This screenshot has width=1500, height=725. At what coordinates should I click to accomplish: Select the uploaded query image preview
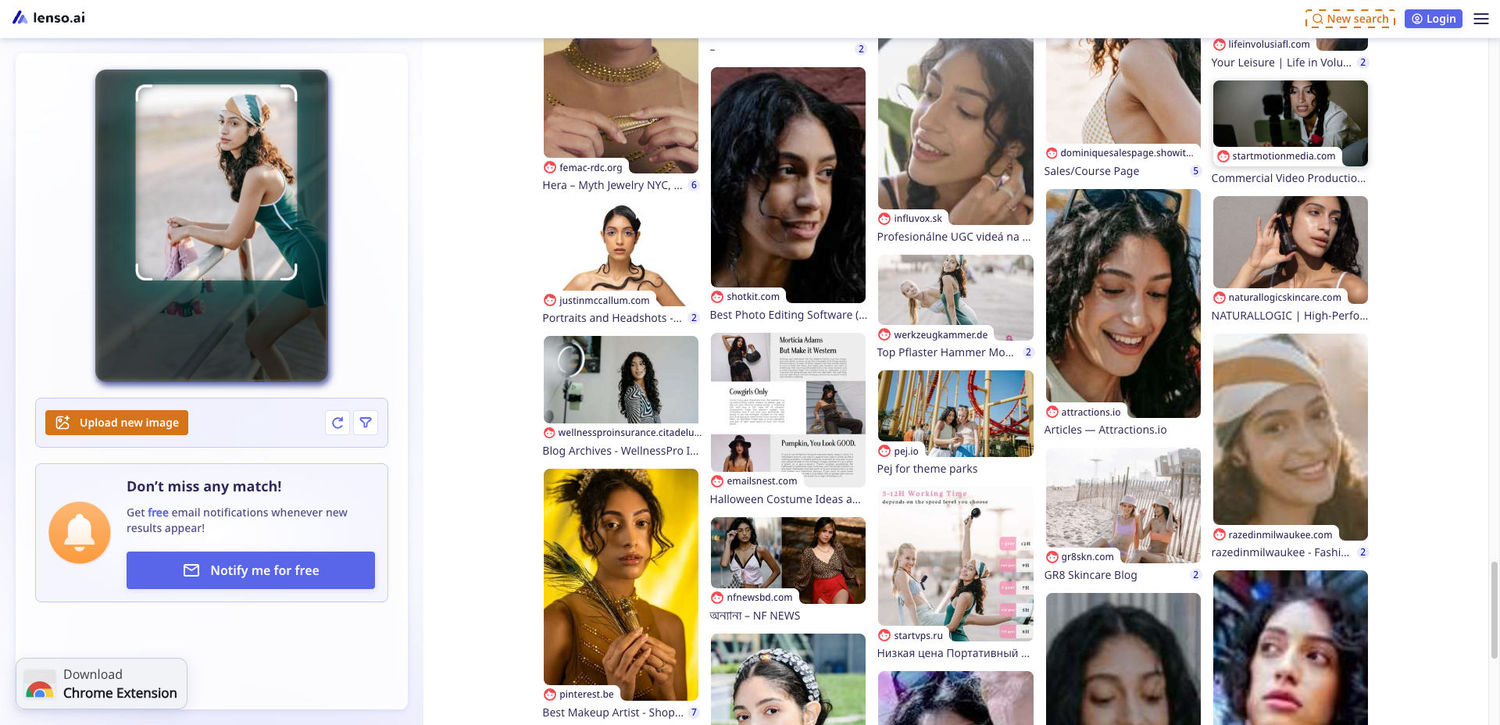tap(216, 182)
